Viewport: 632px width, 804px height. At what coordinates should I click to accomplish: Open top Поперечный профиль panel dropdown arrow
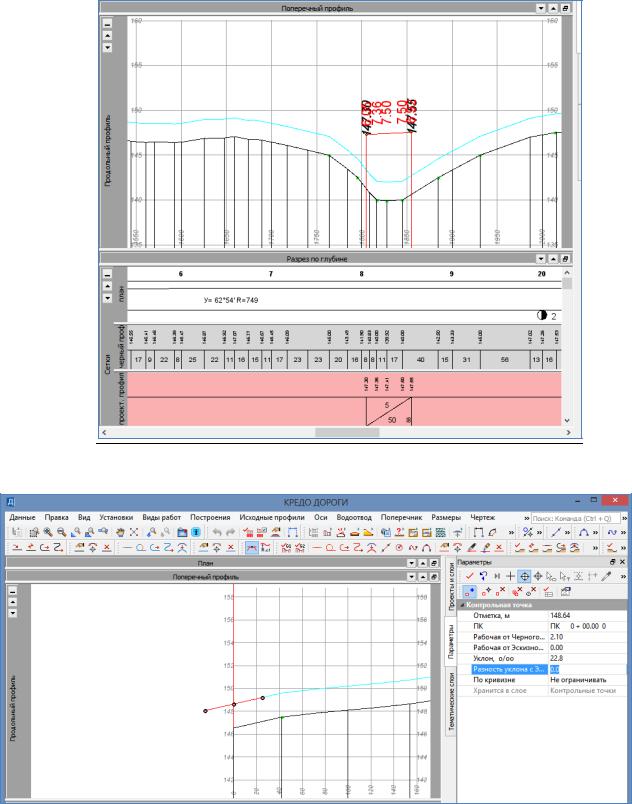pyautogui.click(x=541, y=8)
